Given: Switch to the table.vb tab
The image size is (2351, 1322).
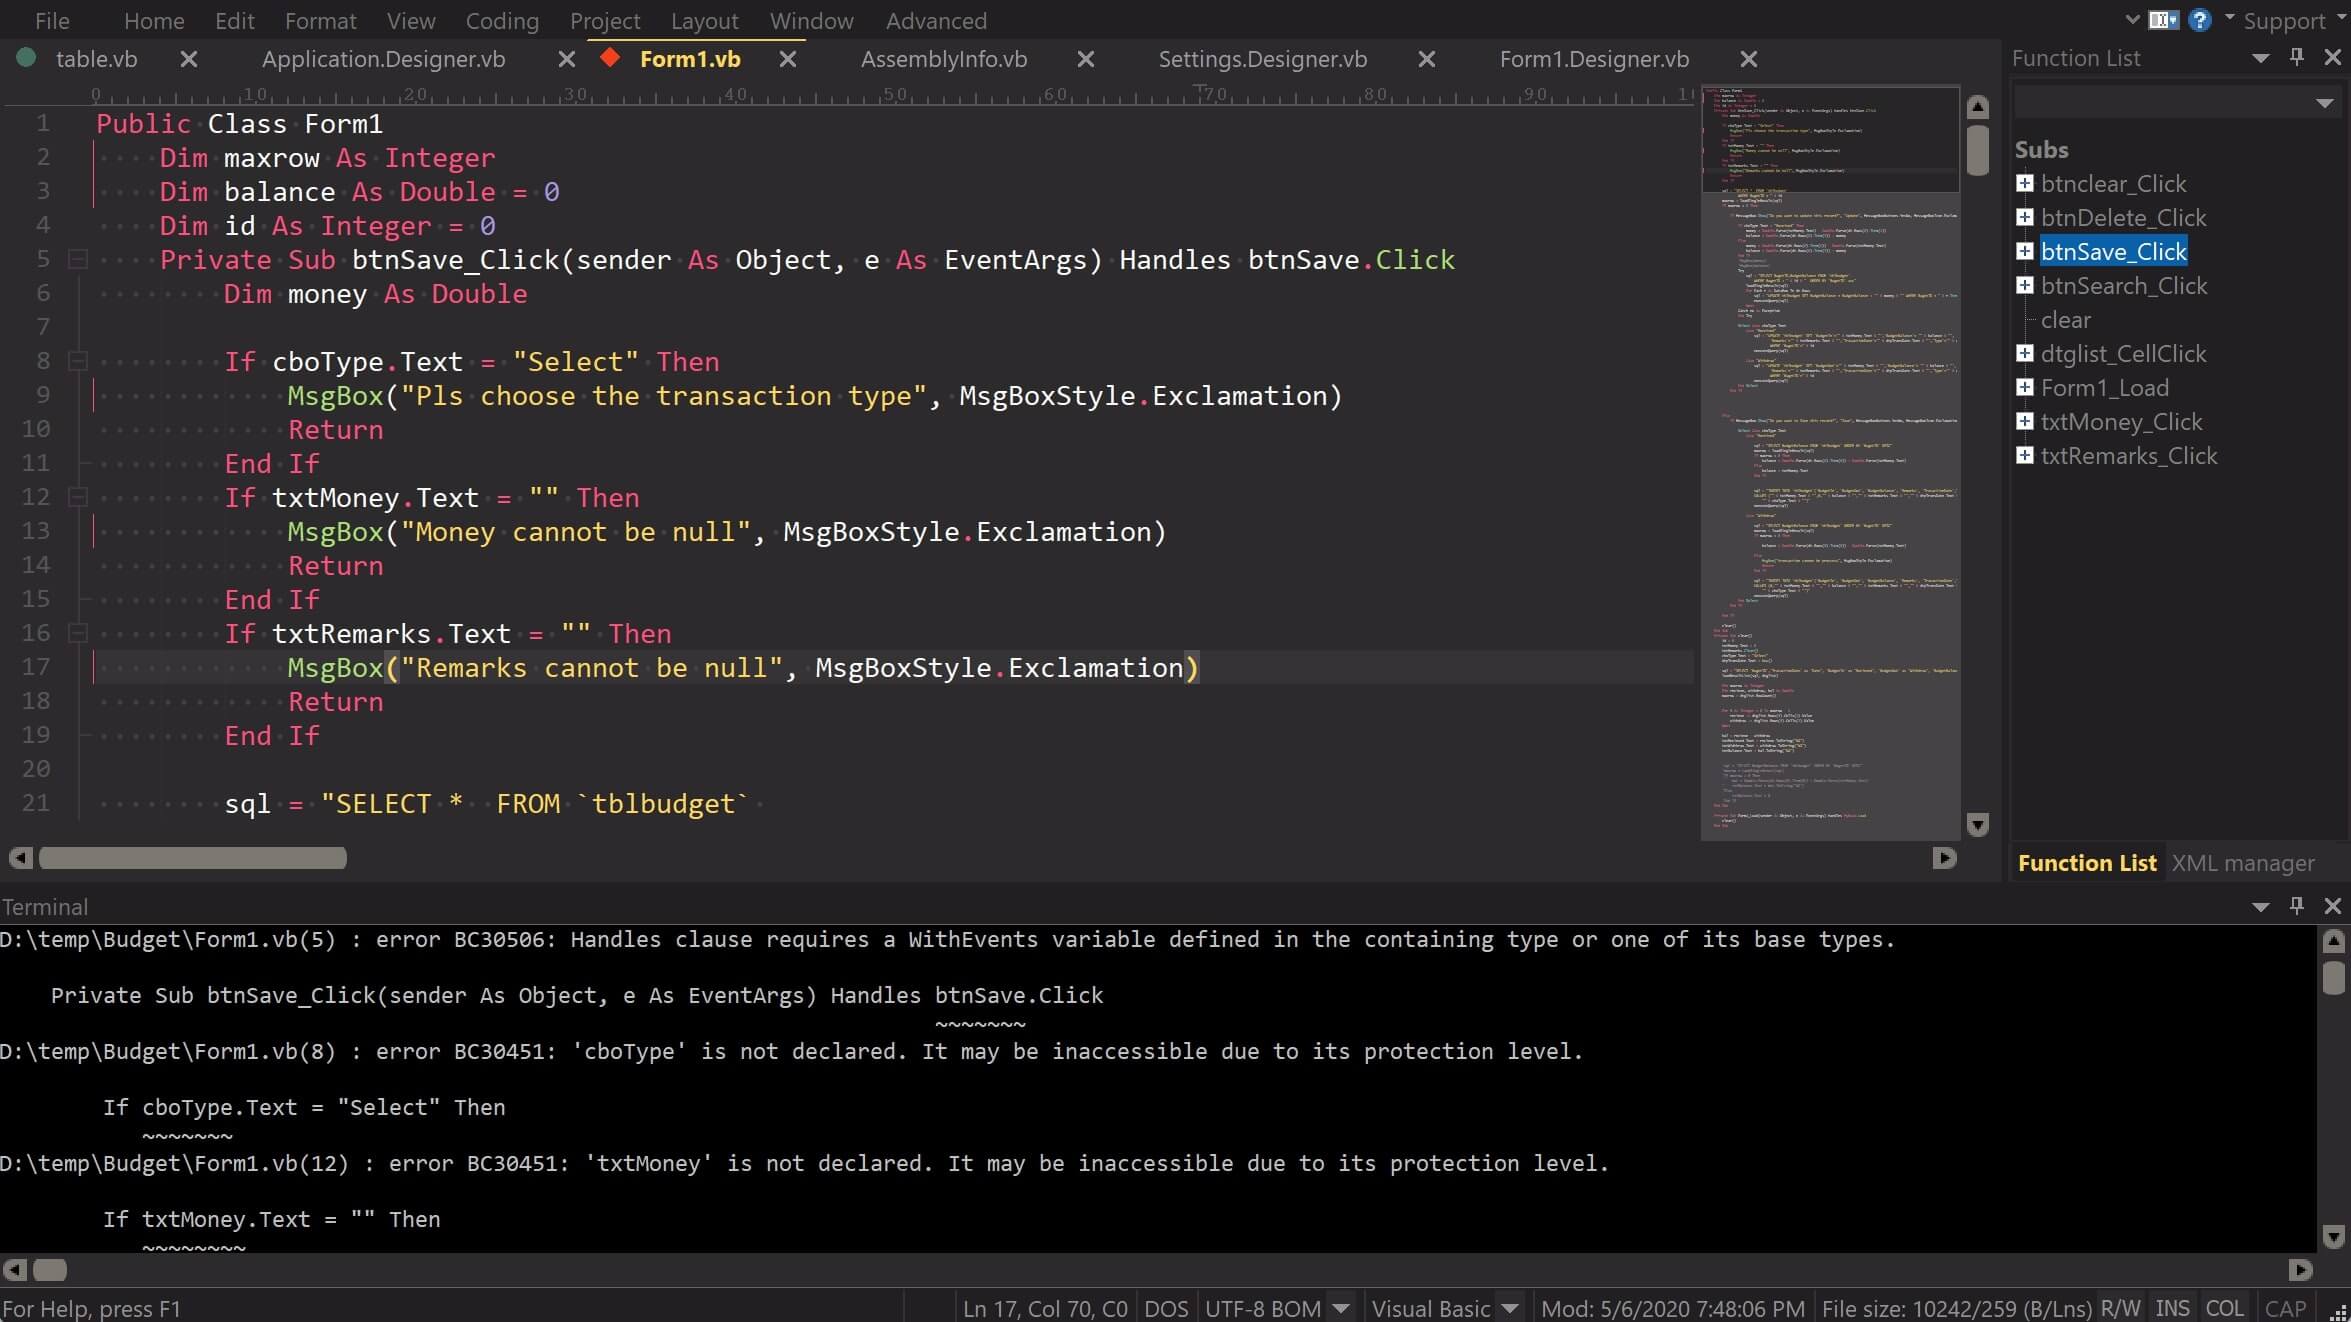Looking at the screenshot, I should 96,59.
